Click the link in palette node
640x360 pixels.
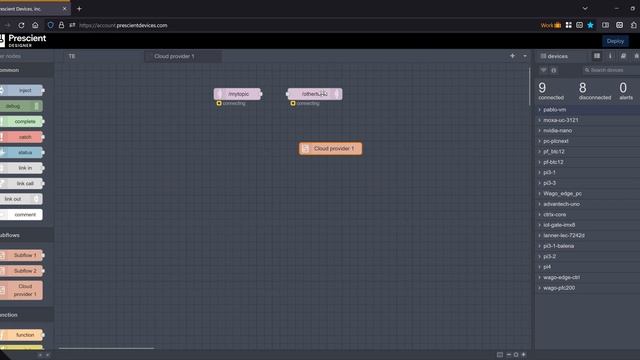[x=21, y=168]
